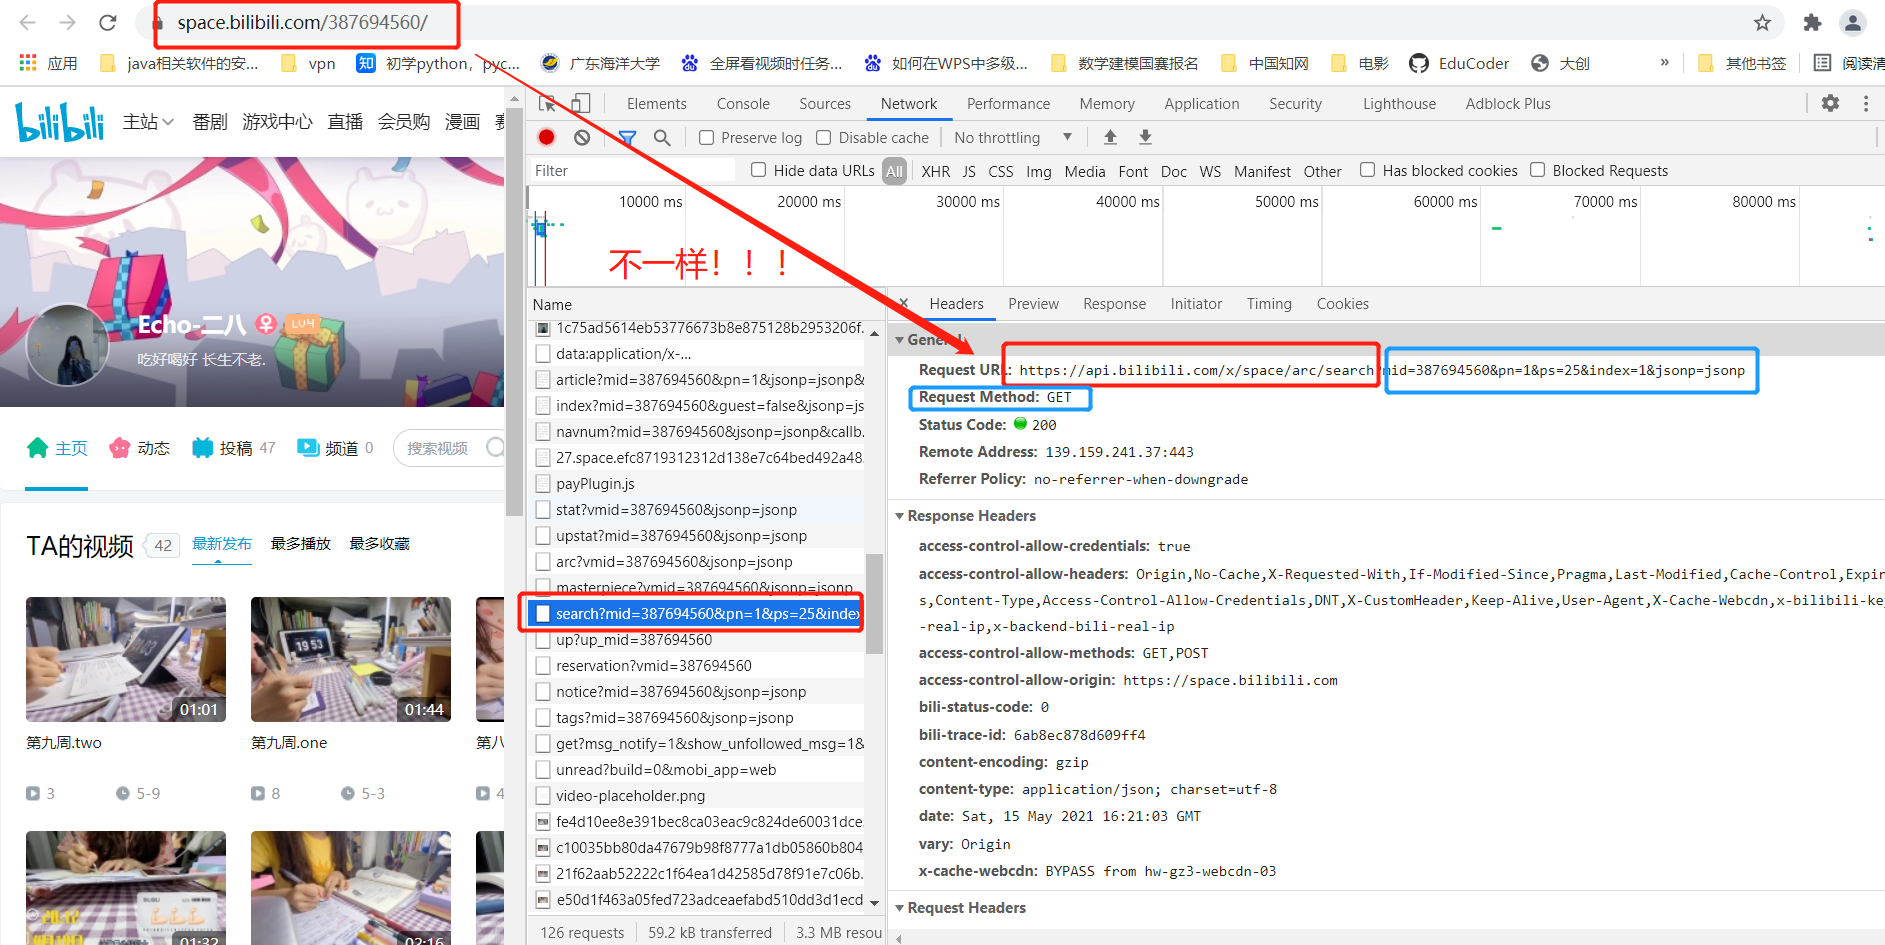1885x945 pixels.
Task: Open the Application panel
Action: [1201, 103]
